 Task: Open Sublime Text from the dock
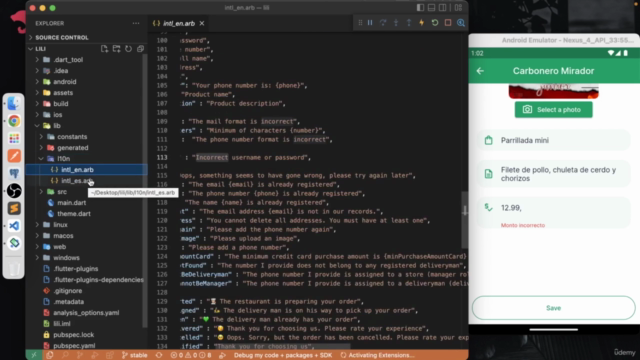coord(14,209)
